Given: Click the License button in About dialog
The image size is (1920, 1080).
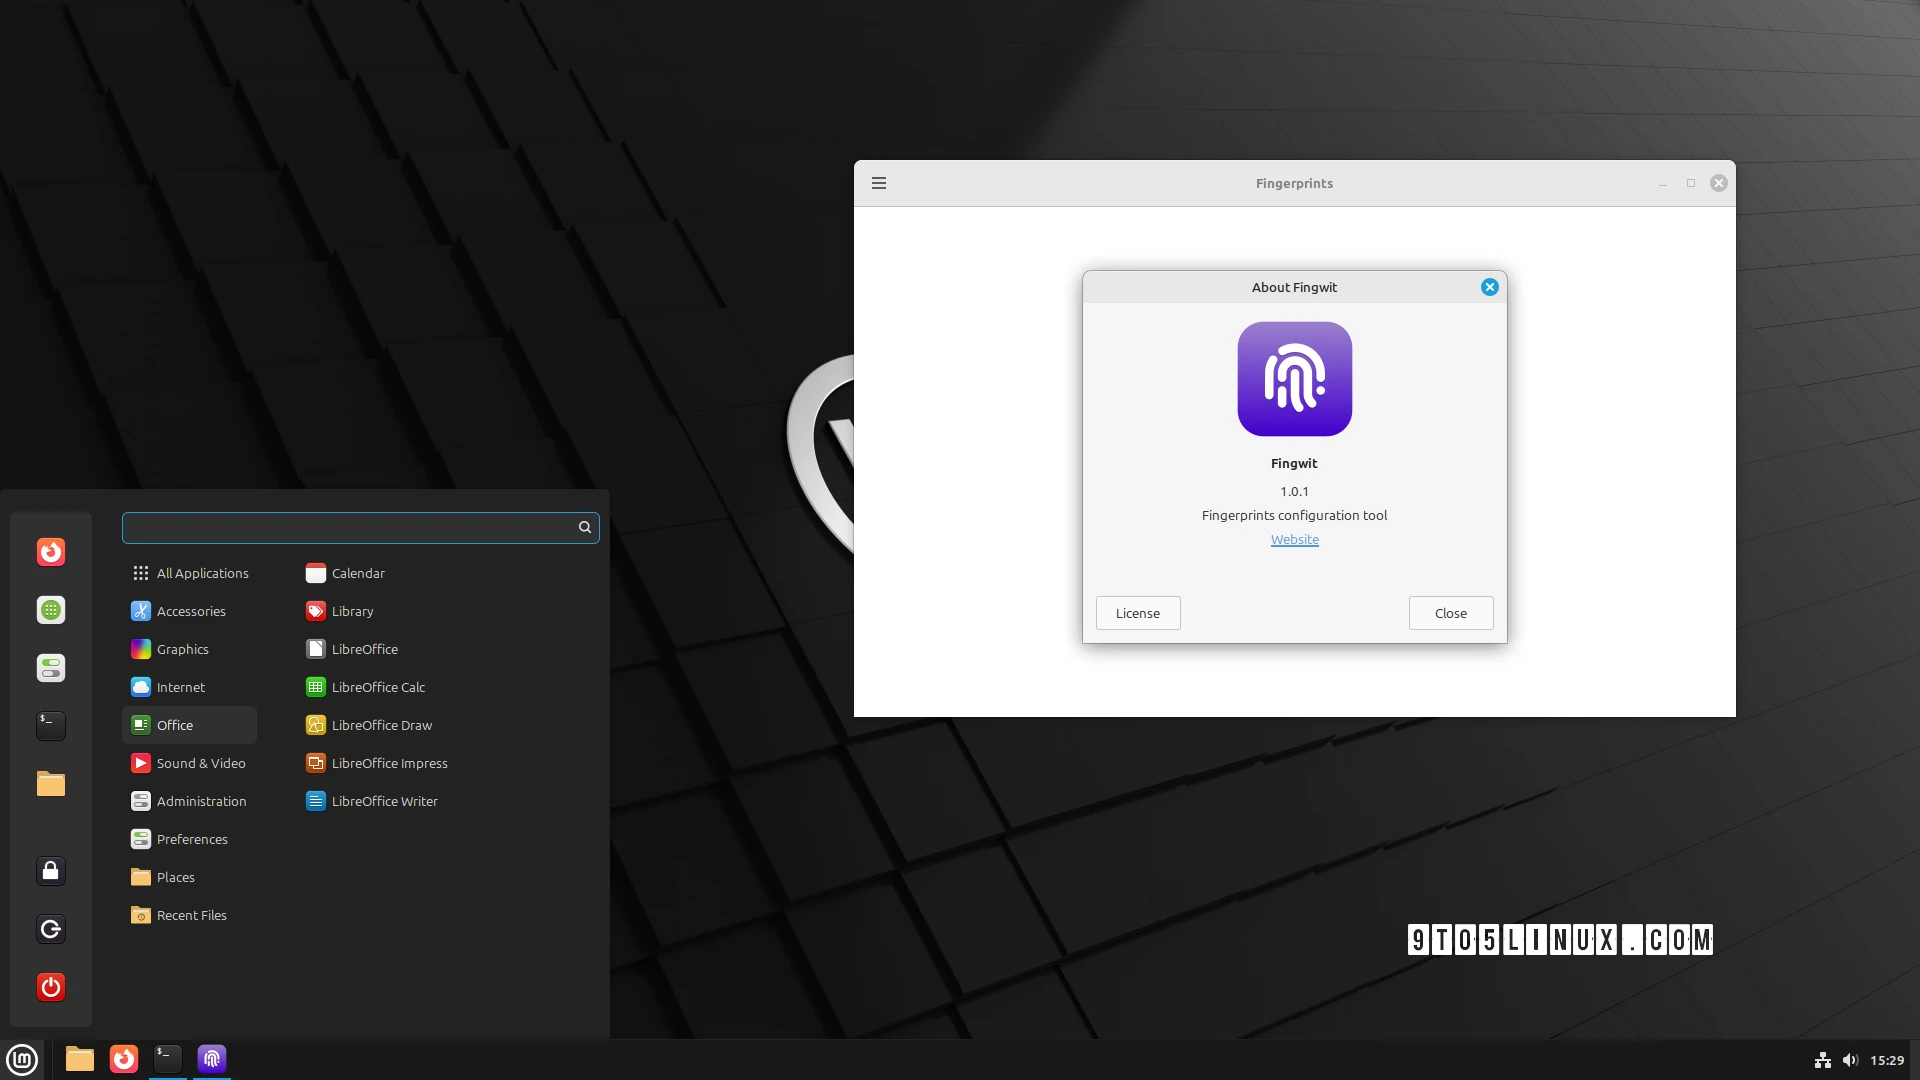Looking at the screenshot, I should [1138, 613].
